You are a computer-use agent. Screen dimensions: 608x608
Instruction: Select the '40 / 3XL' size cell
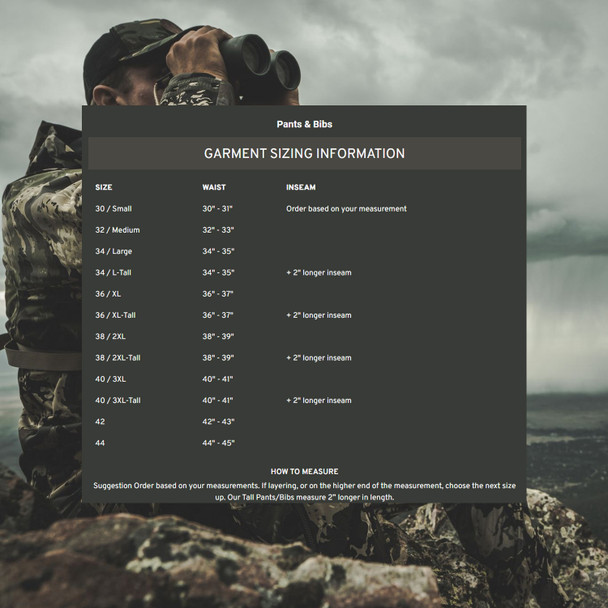click(111, 379)
